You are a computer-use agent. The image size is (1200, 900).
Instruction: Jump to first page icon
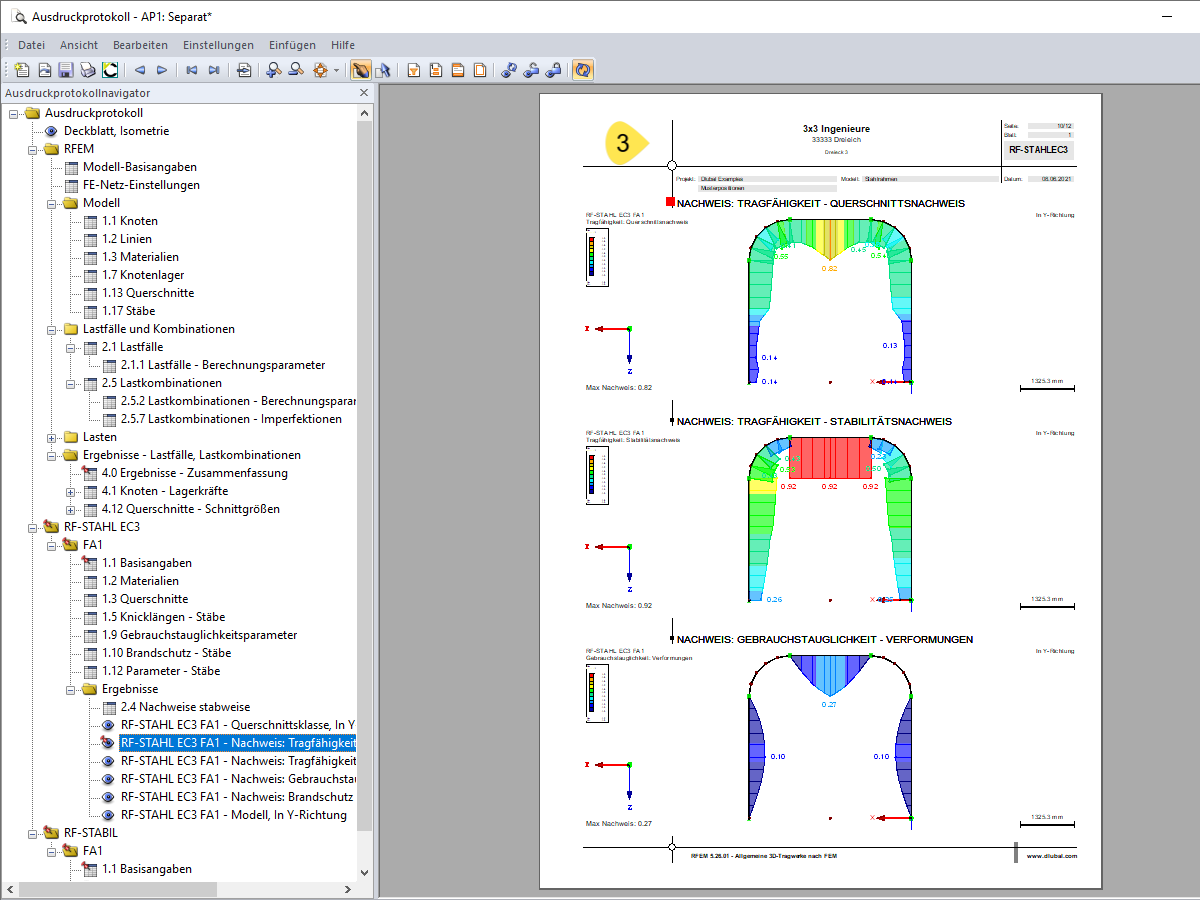point(192,70)
